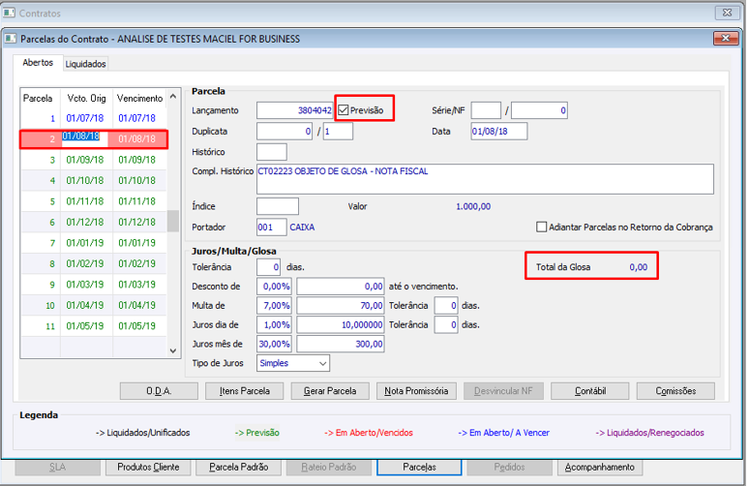Select the Abertos tab
This screenshot has height=486, width=750.
[x=38, y=63]
